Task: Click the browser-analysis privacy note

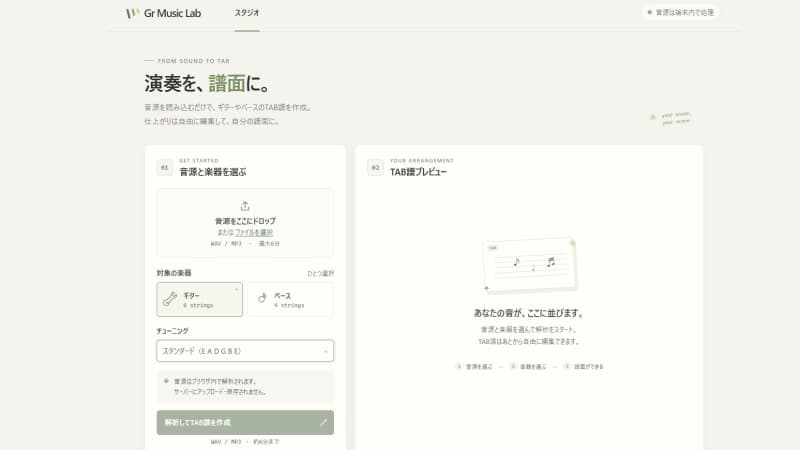Action: 245,387
